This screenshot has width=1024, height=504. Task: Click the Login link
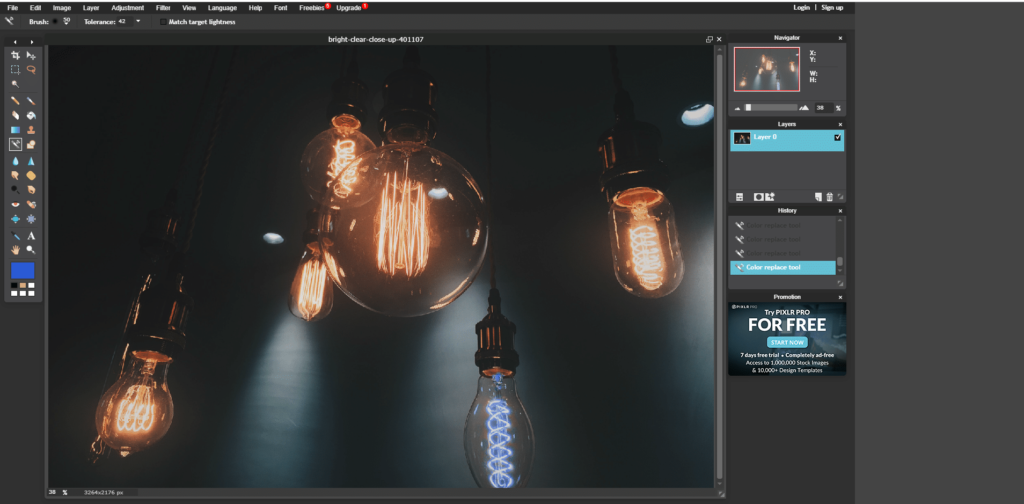(801, 8)
